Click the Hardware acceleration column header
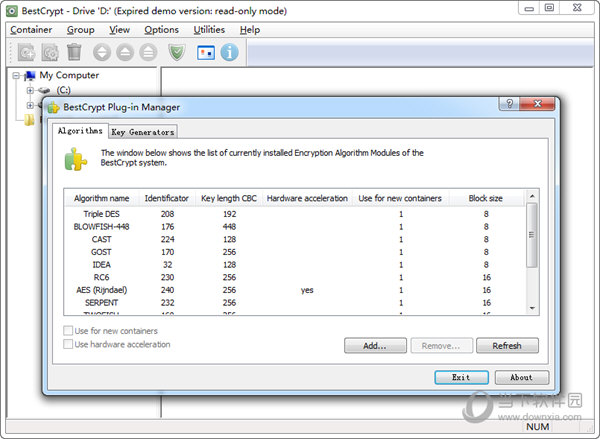The height and width of the screenshot is (439, 600). pos(307,198)
